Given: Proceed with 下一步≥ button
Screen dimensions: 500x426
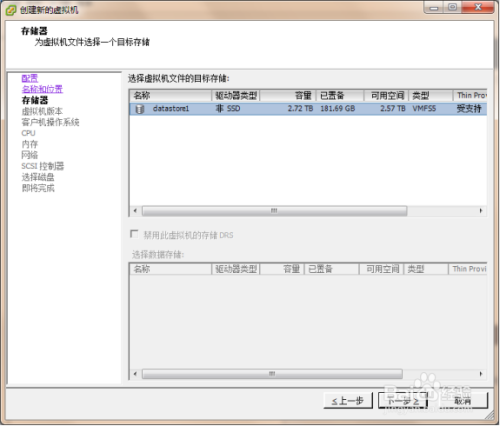Looking at the screenshot, I should coord(403,401).
